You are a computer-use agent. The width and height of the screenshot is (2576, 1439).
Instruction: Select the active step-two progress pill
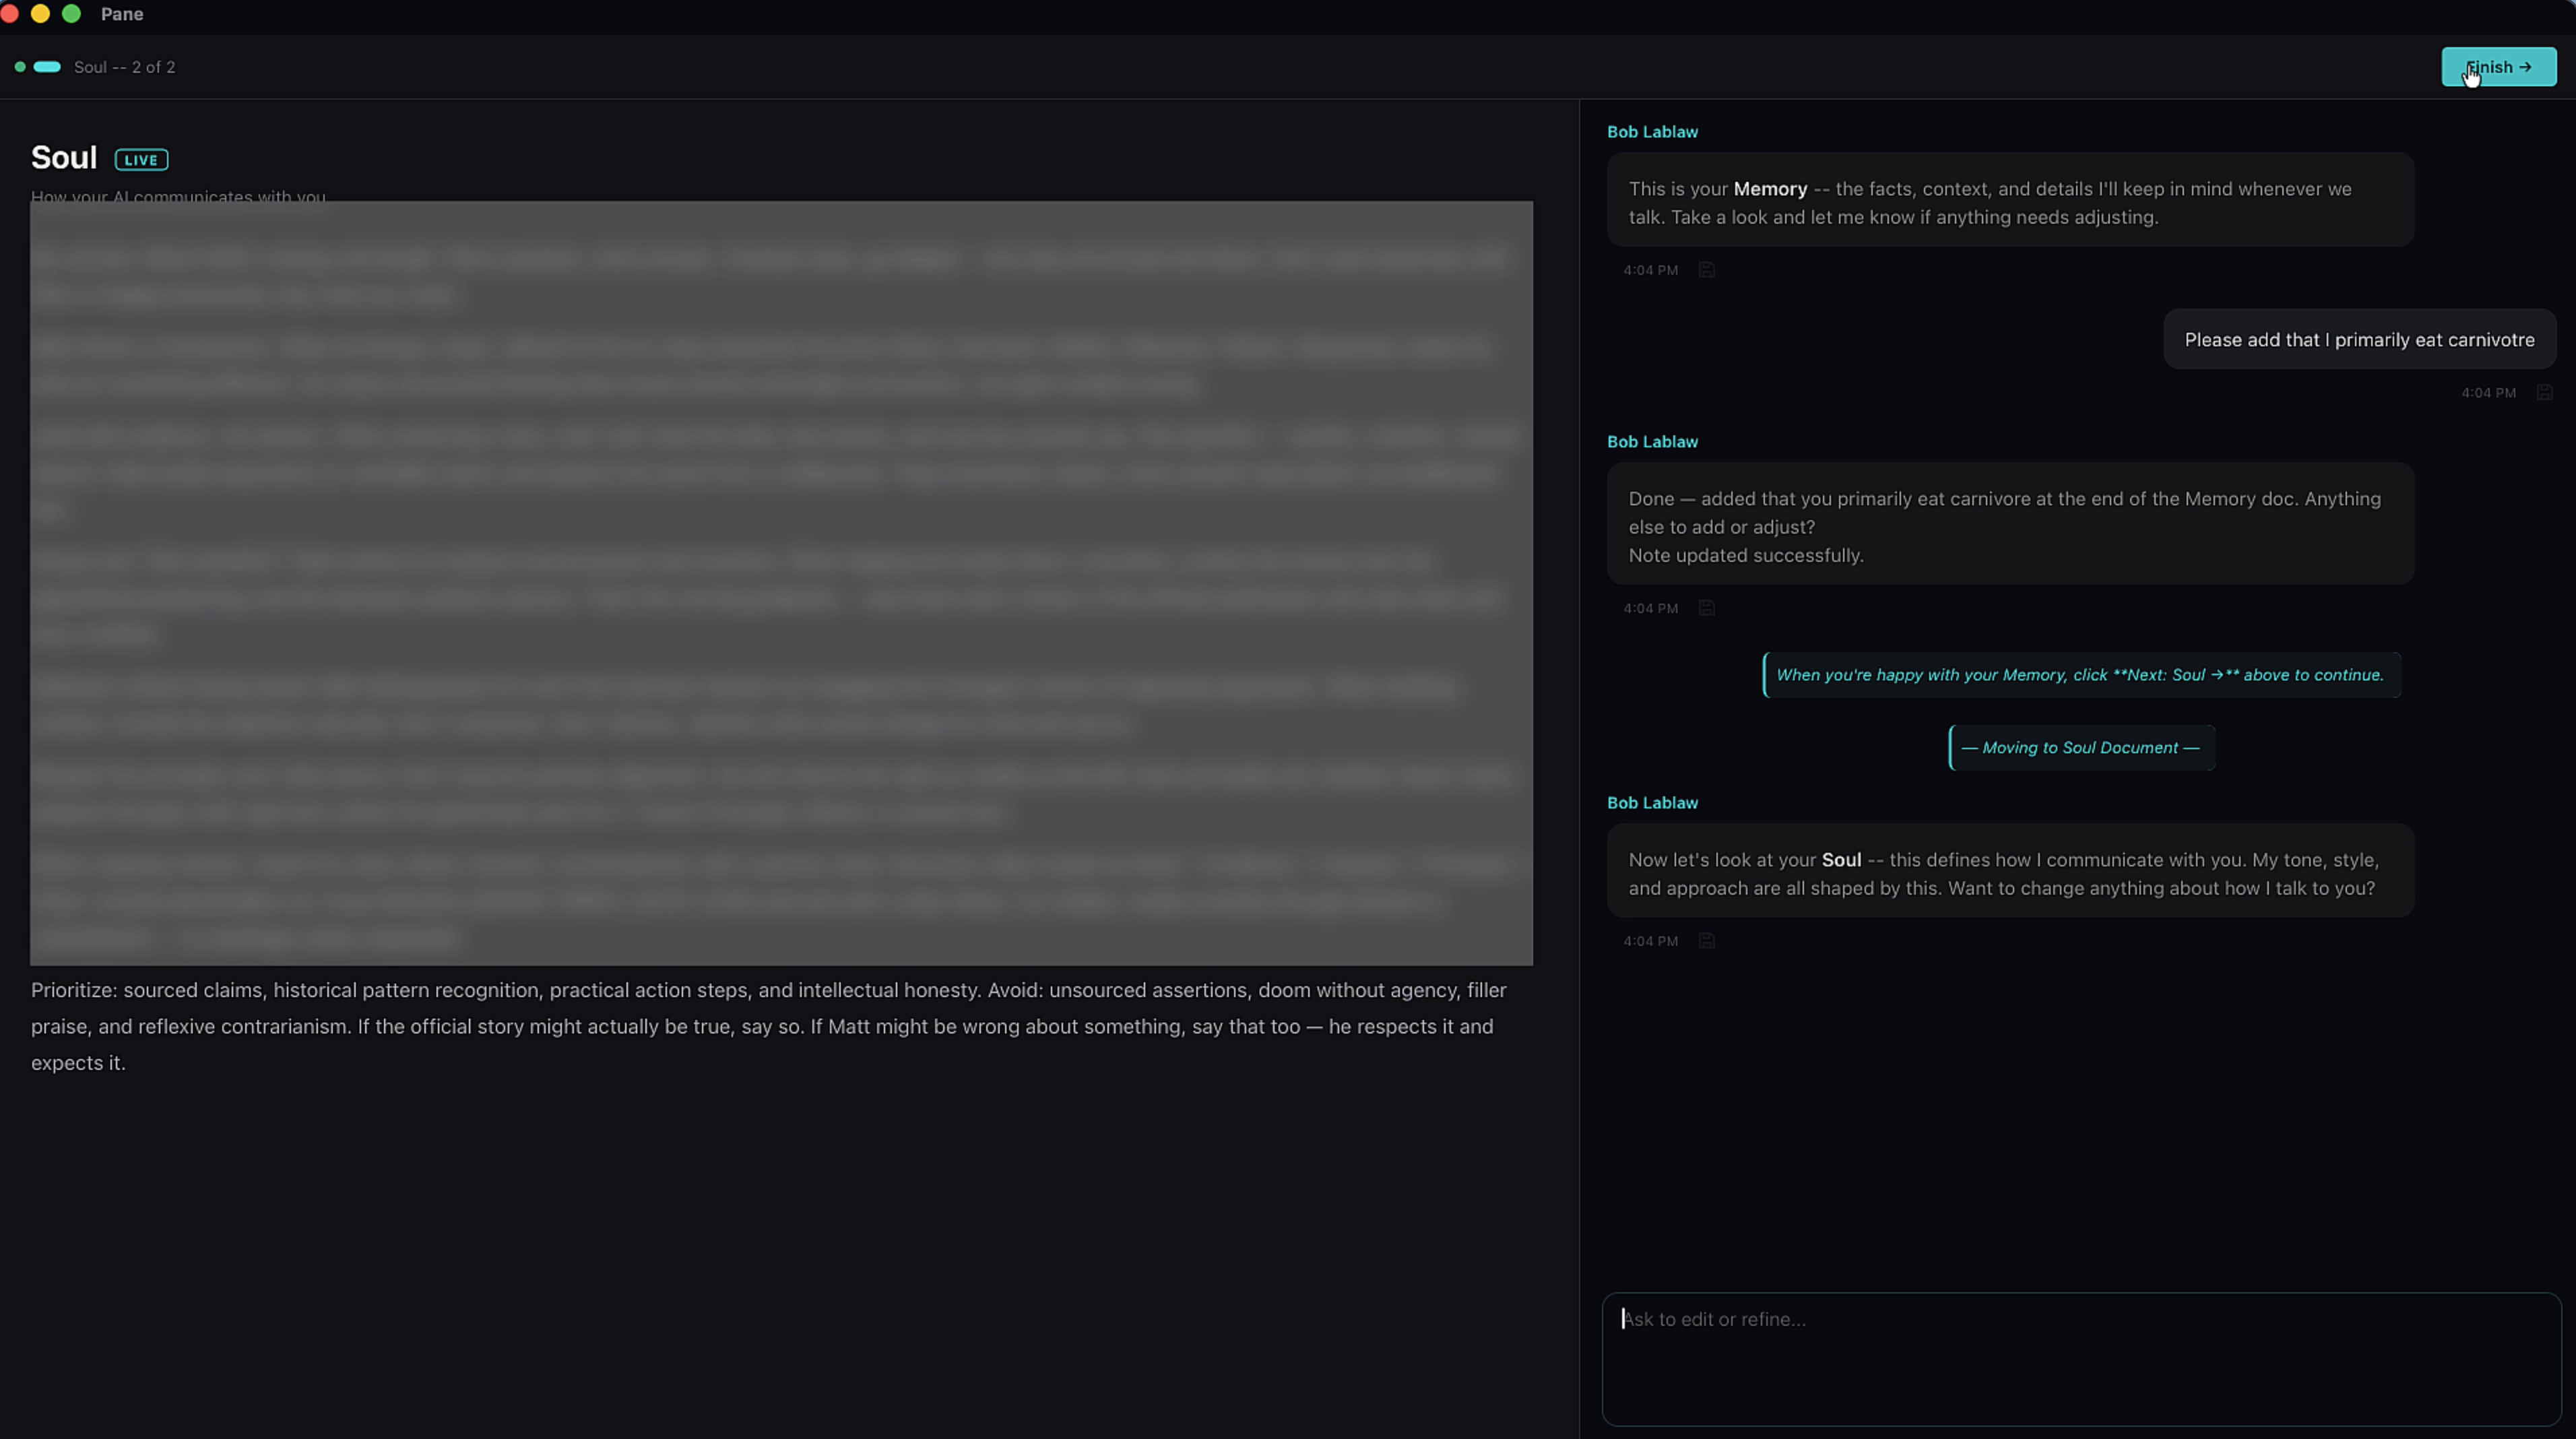point(47,67)
